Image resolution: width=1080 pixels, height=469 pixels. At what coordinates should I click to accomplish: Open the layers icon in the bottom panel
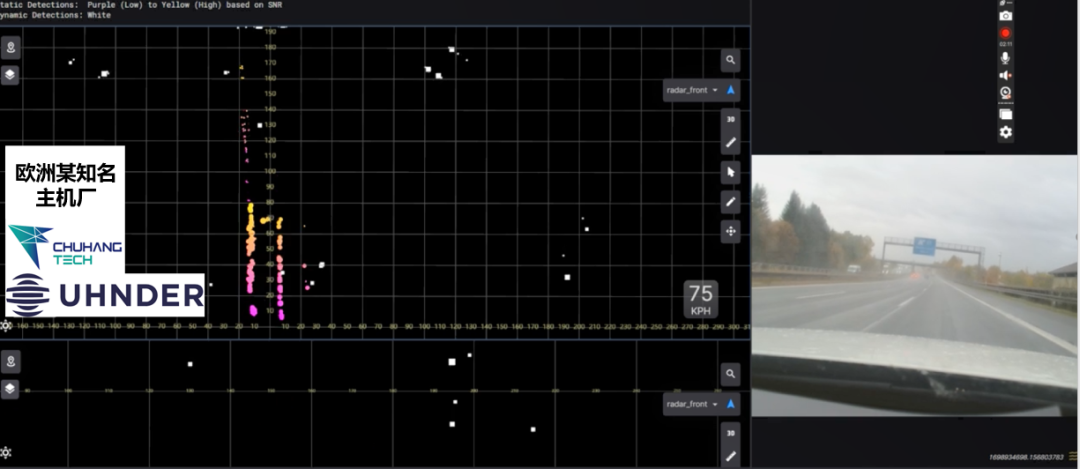click(x=10, y=389)
